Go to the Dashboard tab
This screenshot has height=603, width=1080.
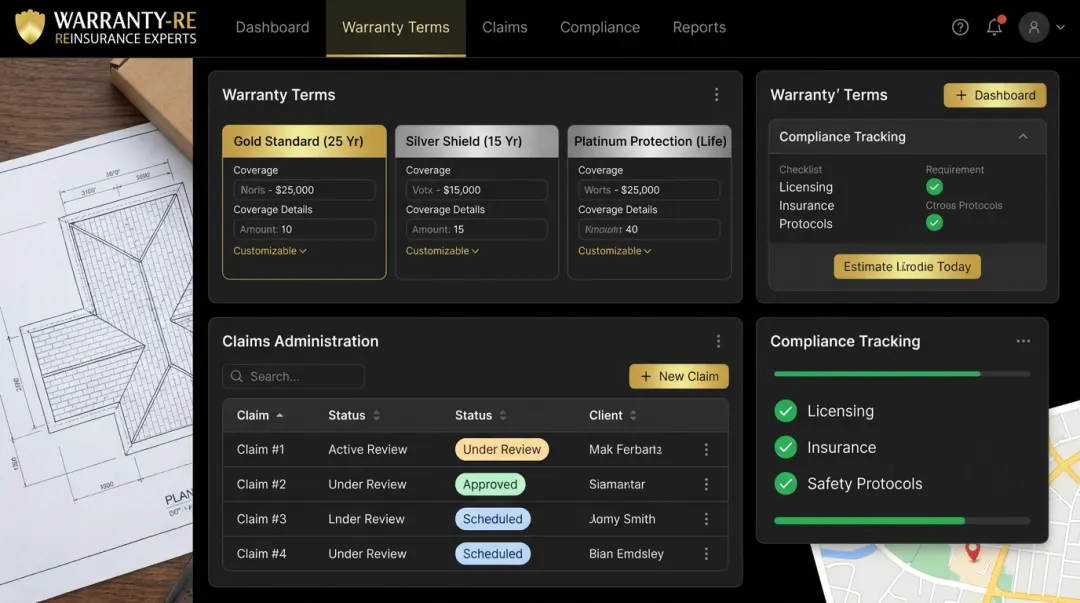point(272,28)
